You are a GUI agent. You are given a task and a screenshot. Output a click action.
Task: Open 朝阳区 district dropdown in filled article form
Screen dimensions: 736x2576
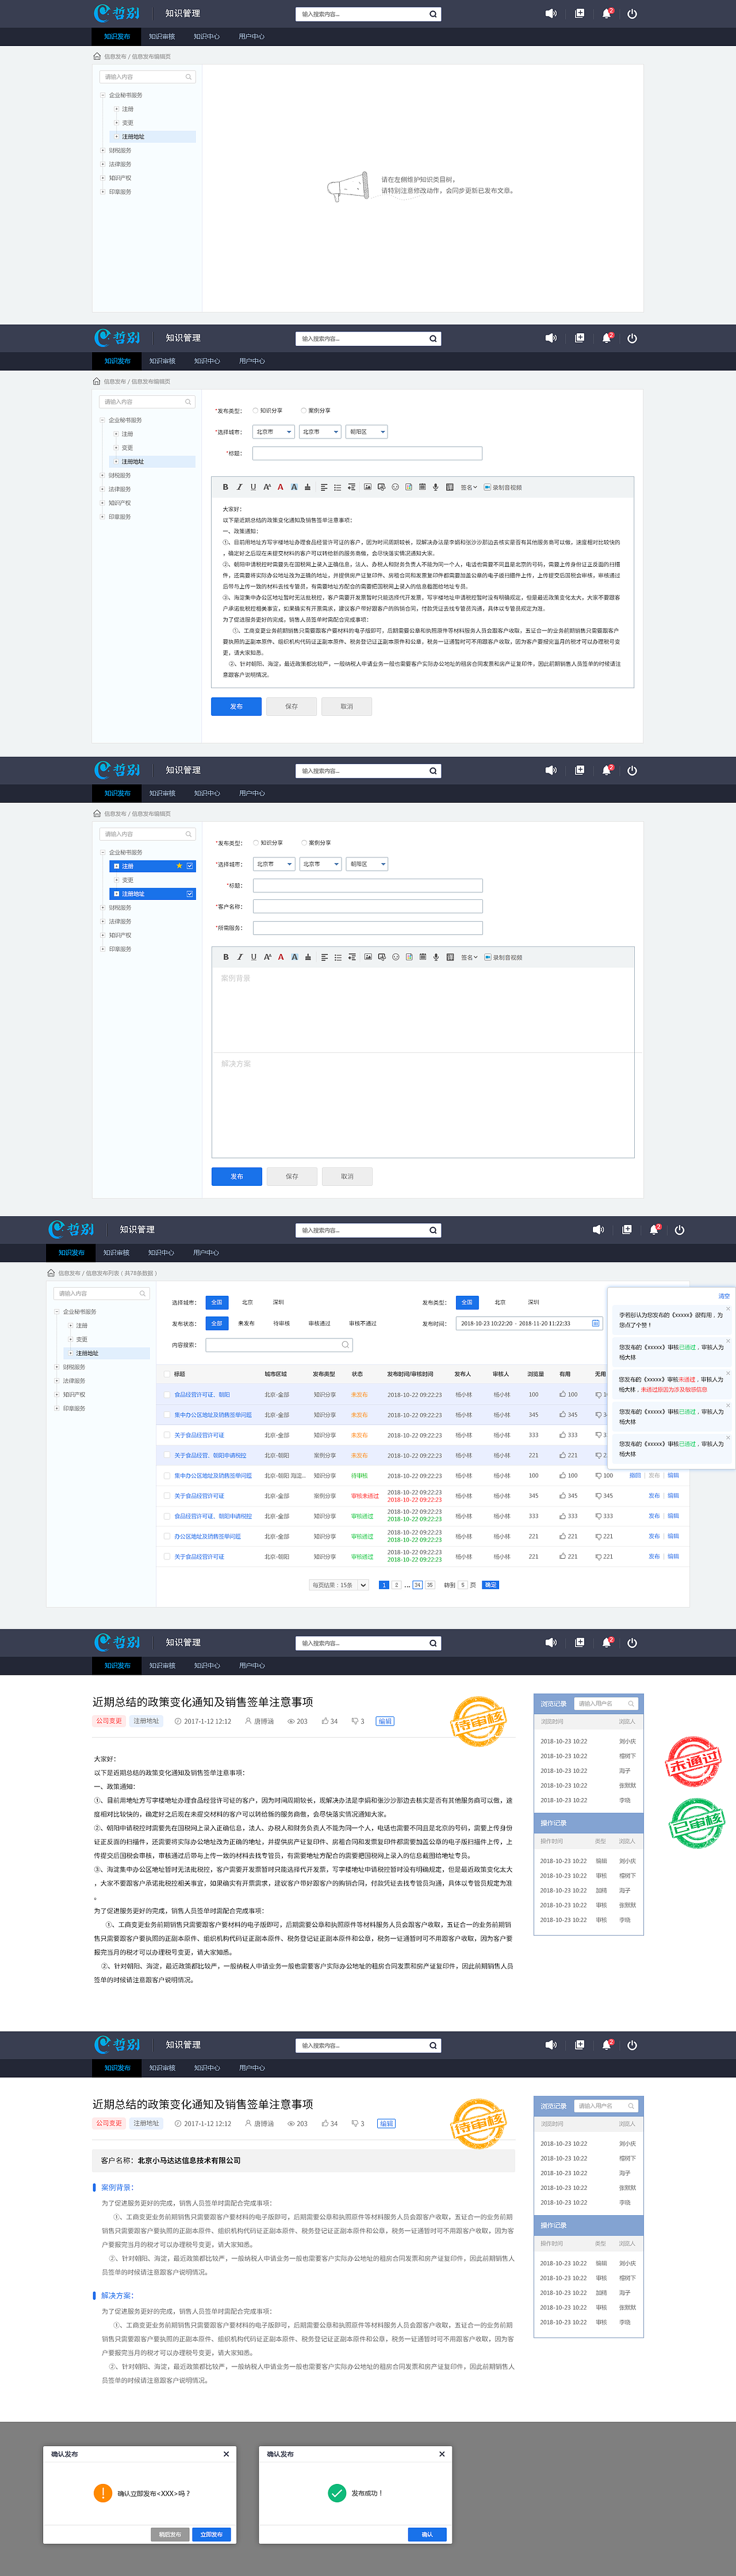tap(367, 432)
